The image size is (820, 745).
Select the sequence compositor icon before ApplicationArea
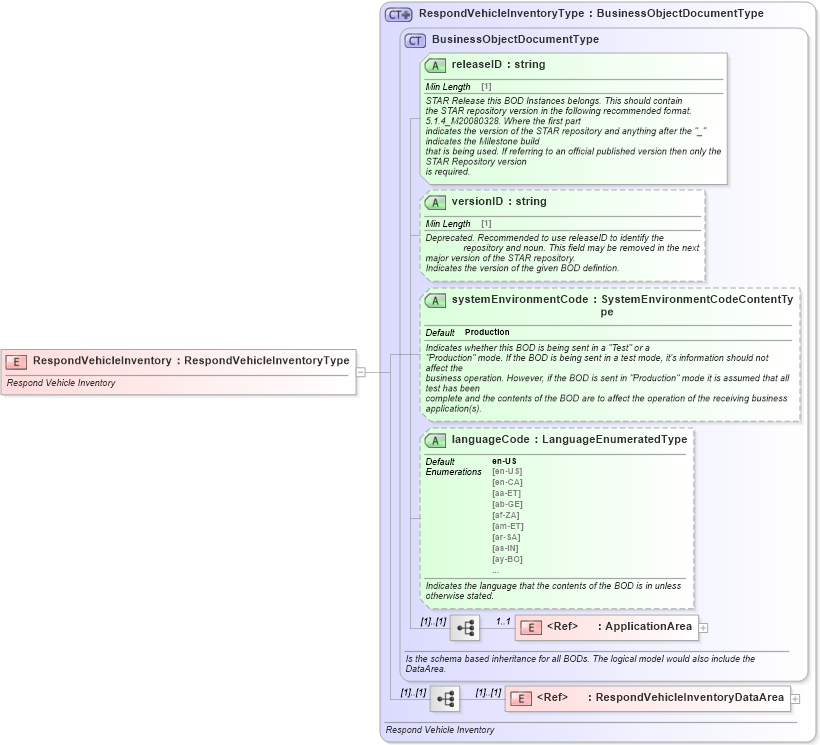pyautogui.click(x=463, y=626)
